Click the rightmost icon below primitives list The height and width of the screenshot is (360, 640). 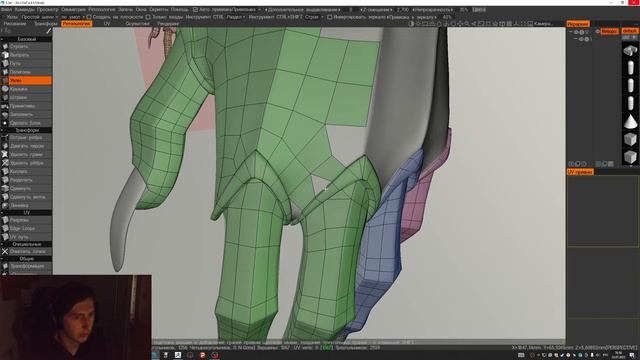click(x=611, y=164)
